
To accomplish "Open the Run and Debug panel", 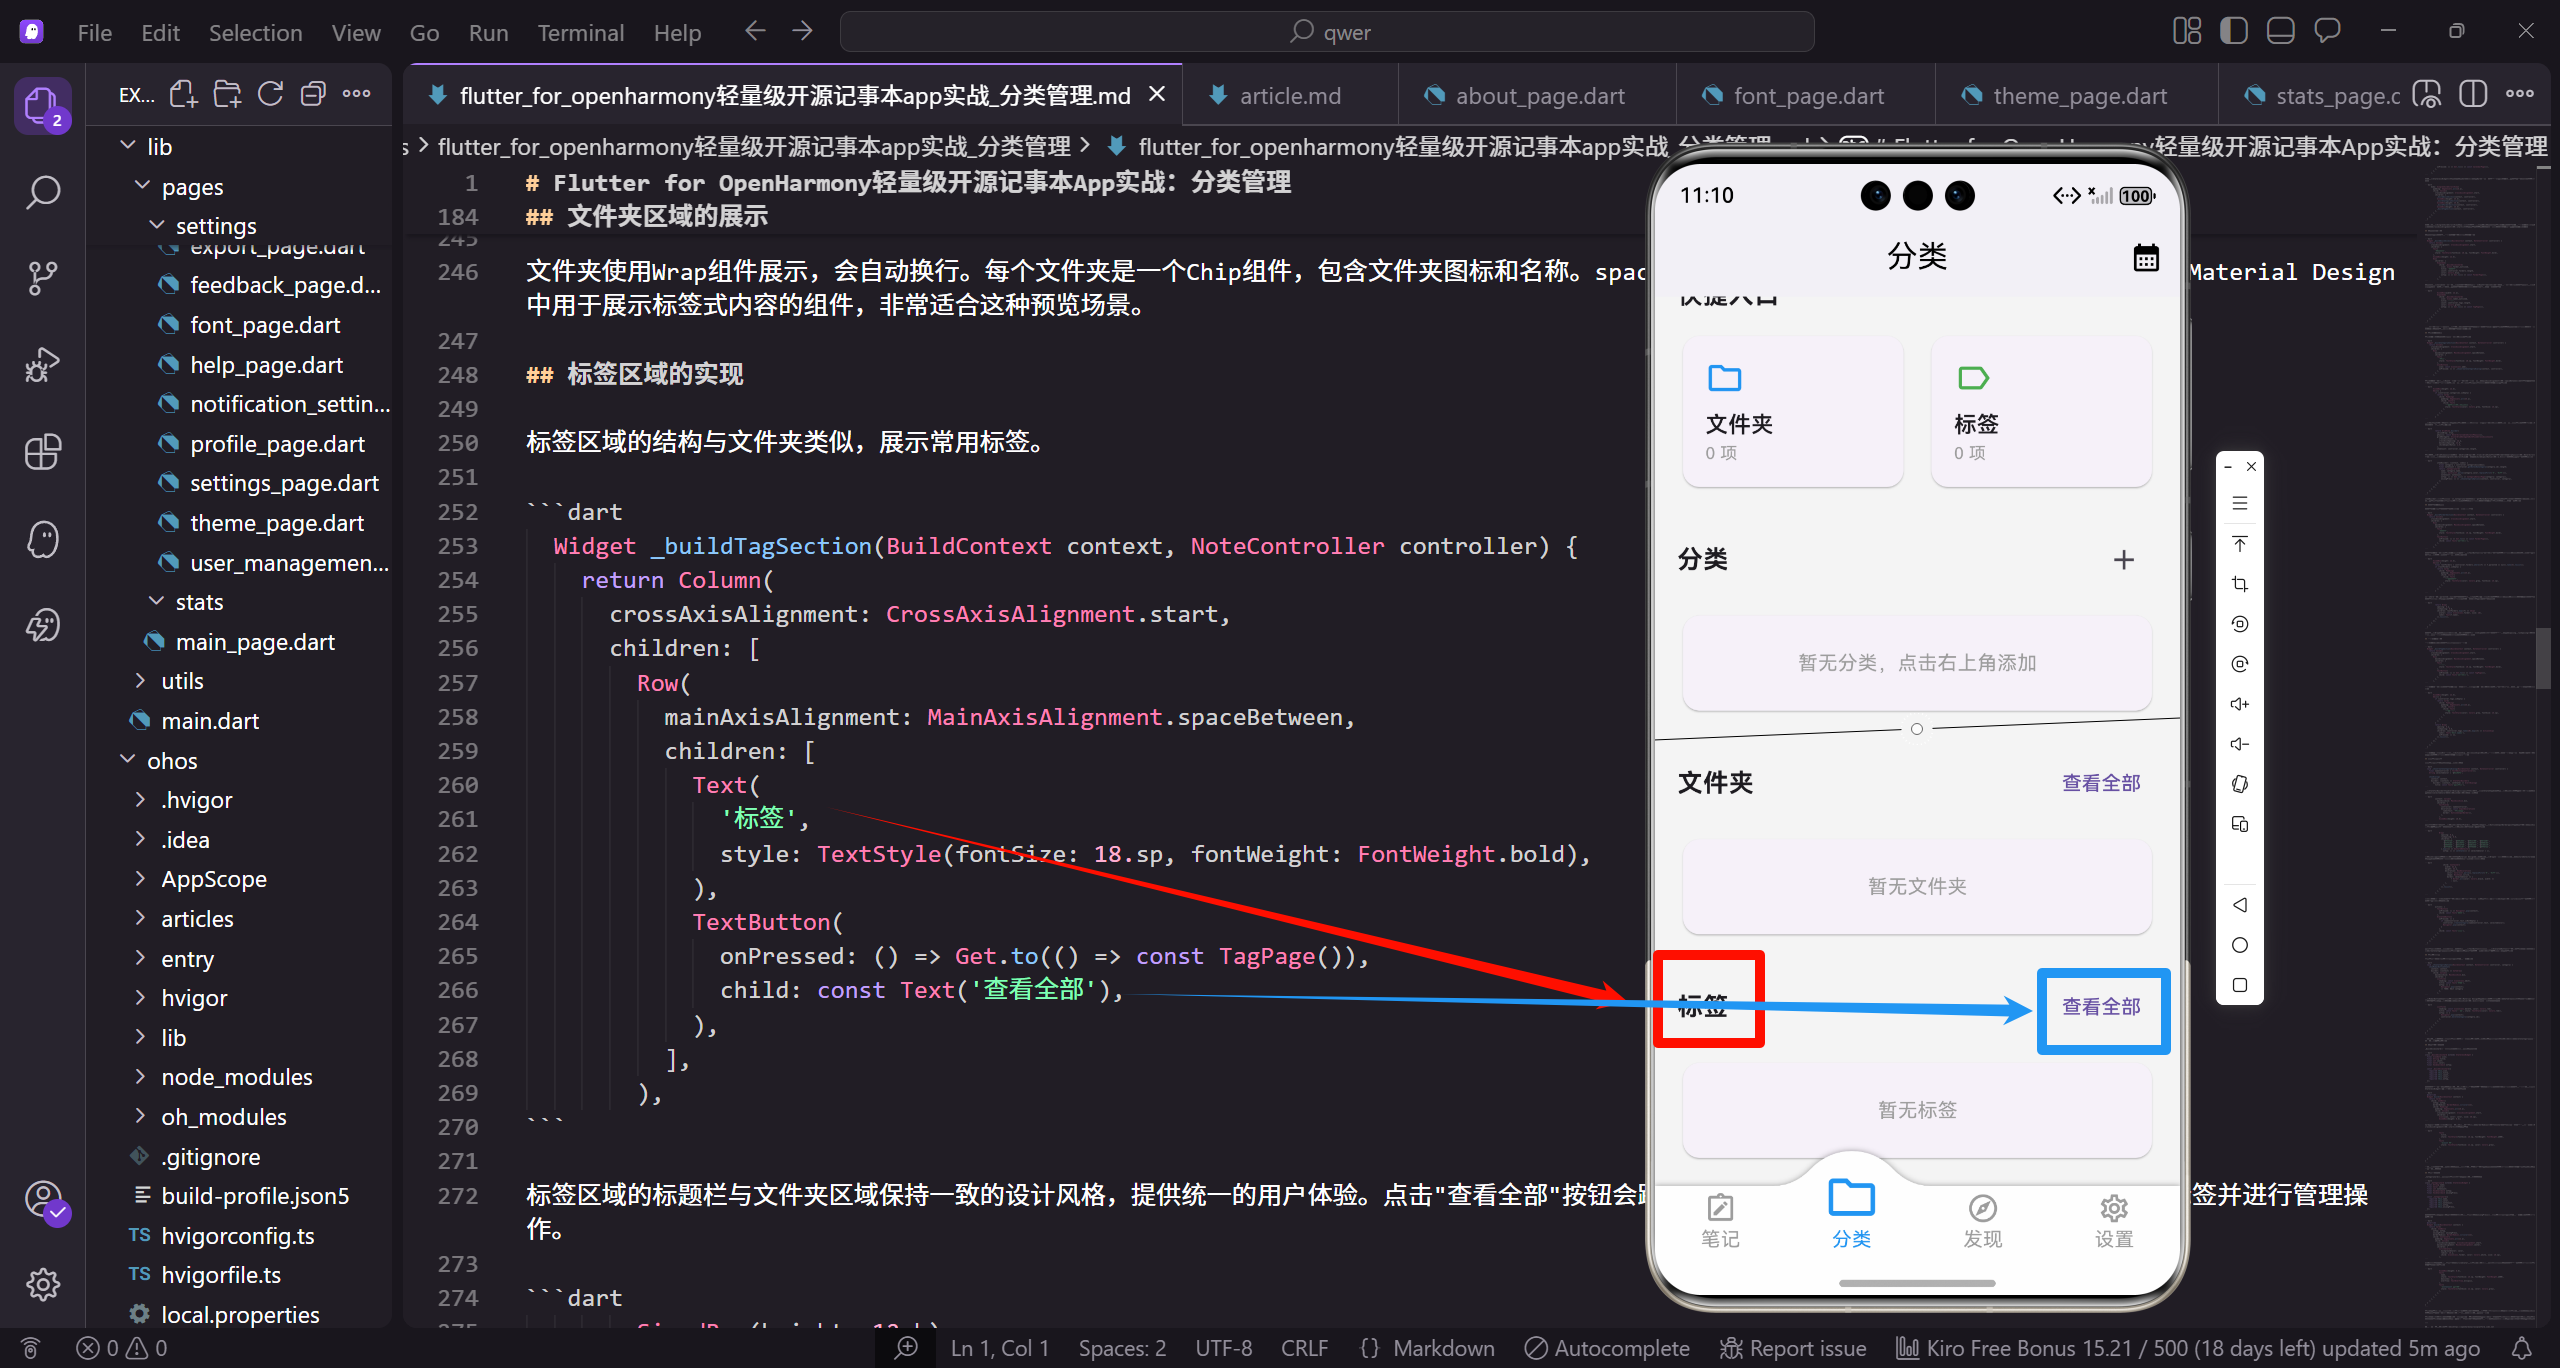I will pos(42,364).
